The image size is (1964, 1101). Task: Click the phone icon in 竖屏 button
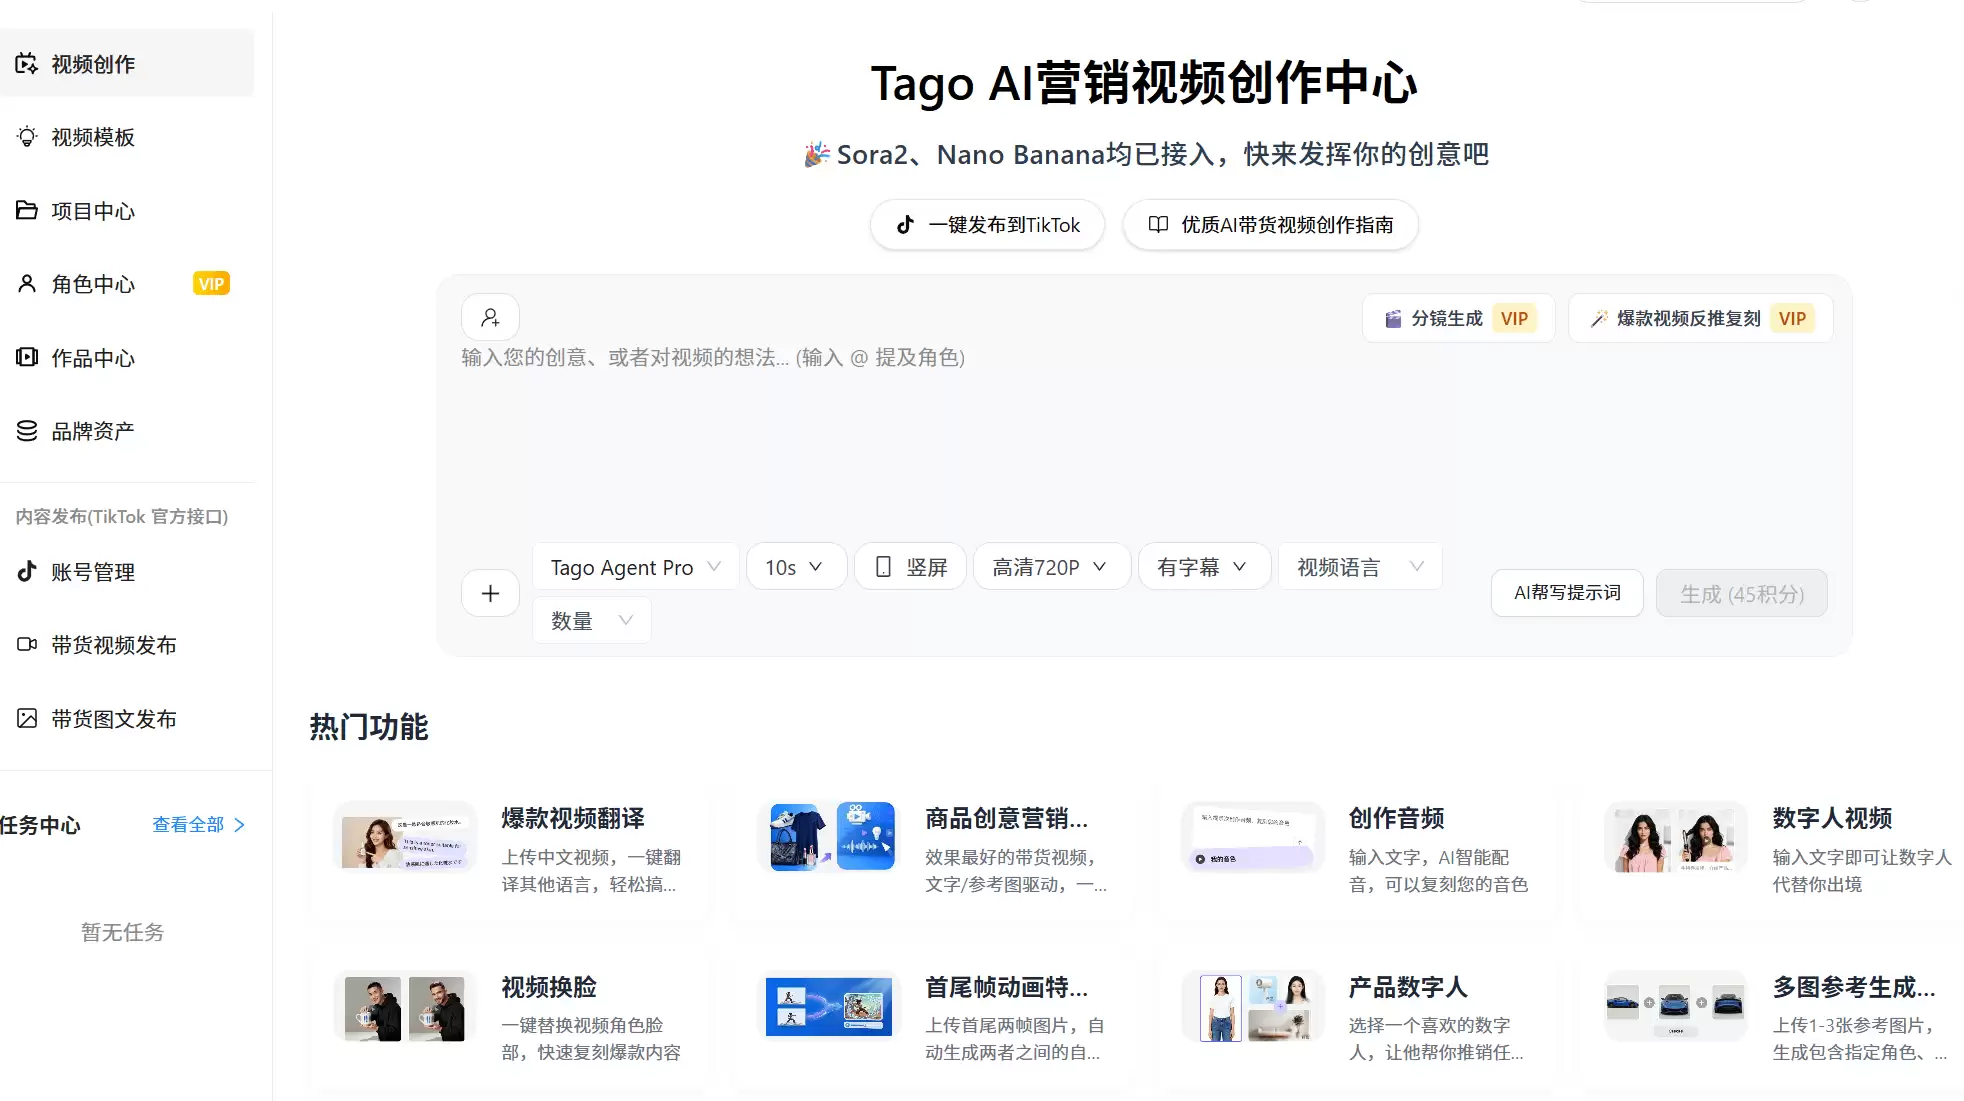coord(883,567)
